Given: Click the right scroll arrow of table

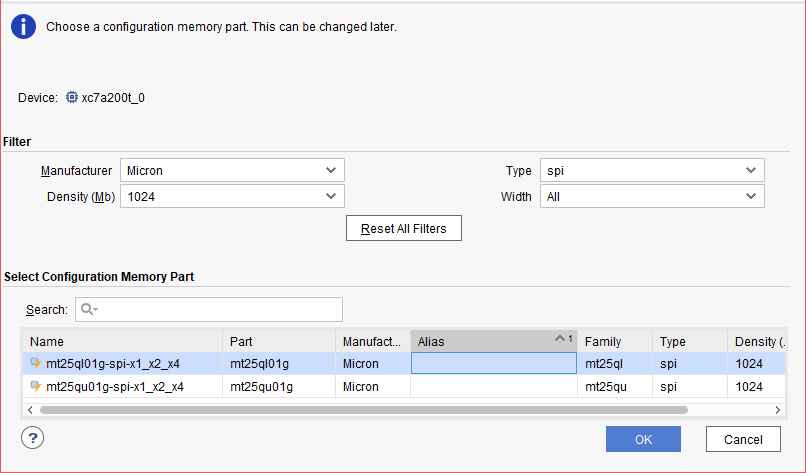Looking at the screenshot, I should 777,410.
